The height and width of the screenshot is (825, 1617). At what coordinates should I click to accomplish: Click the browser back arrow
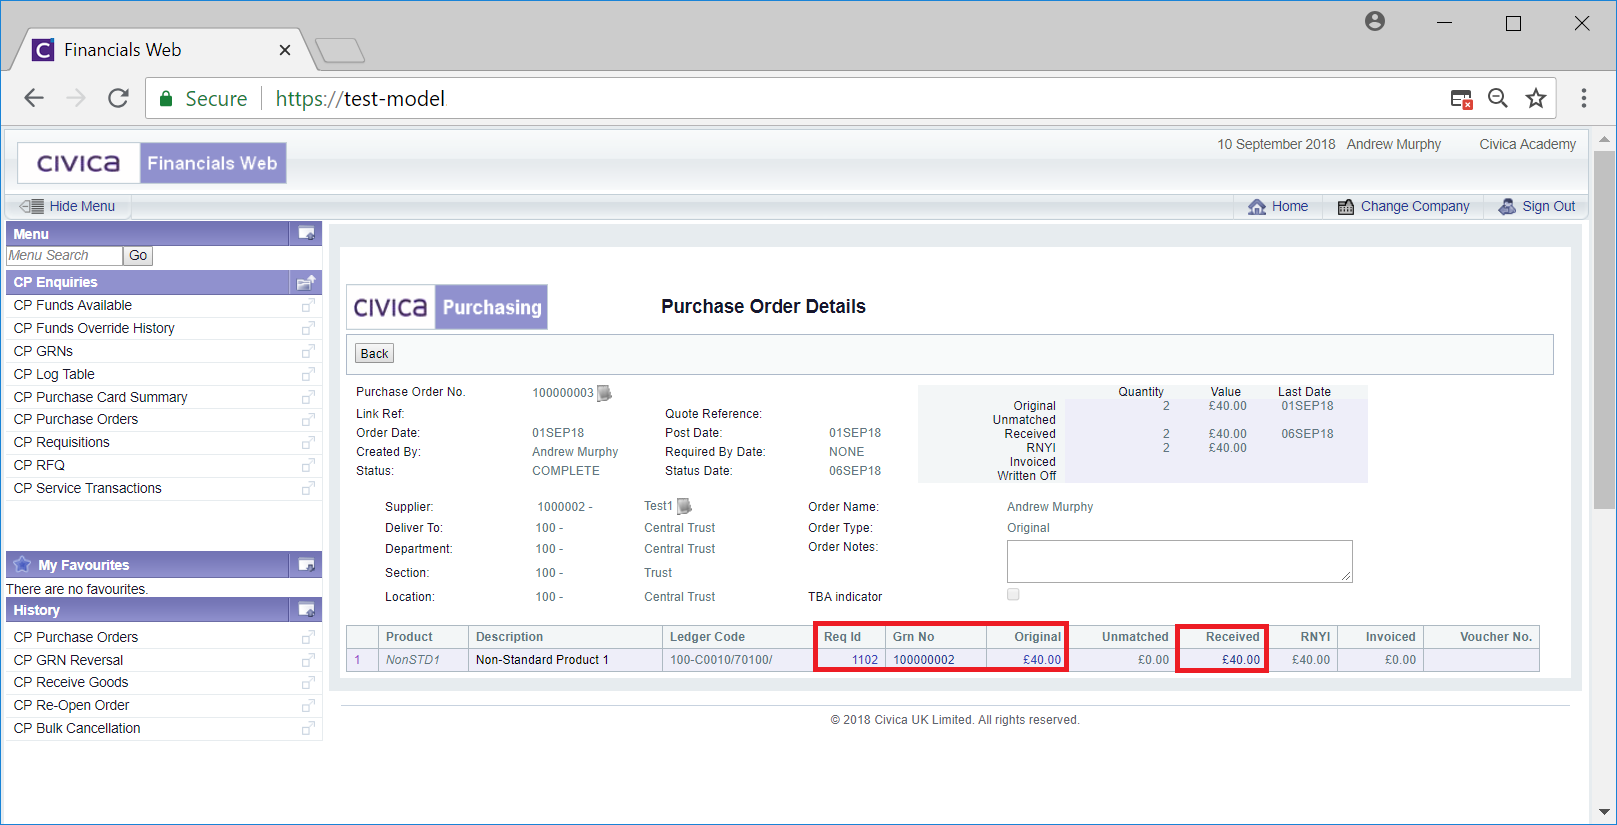(34, 98)
